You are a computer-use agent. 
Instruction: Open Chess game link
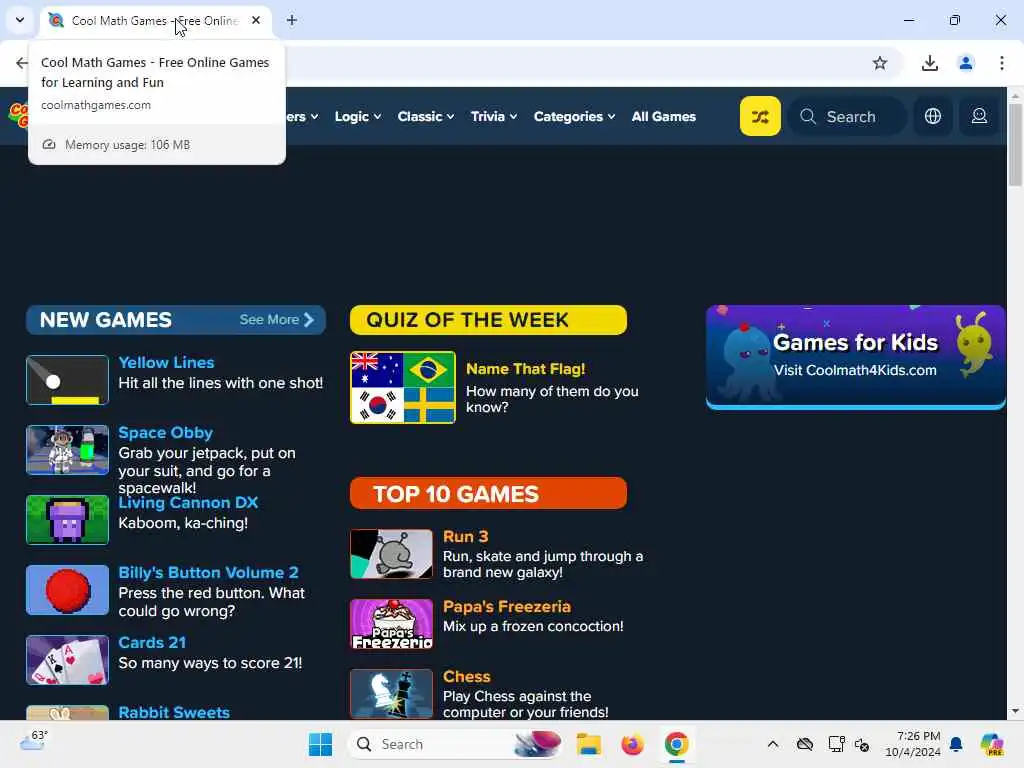(x=466, y=676)
